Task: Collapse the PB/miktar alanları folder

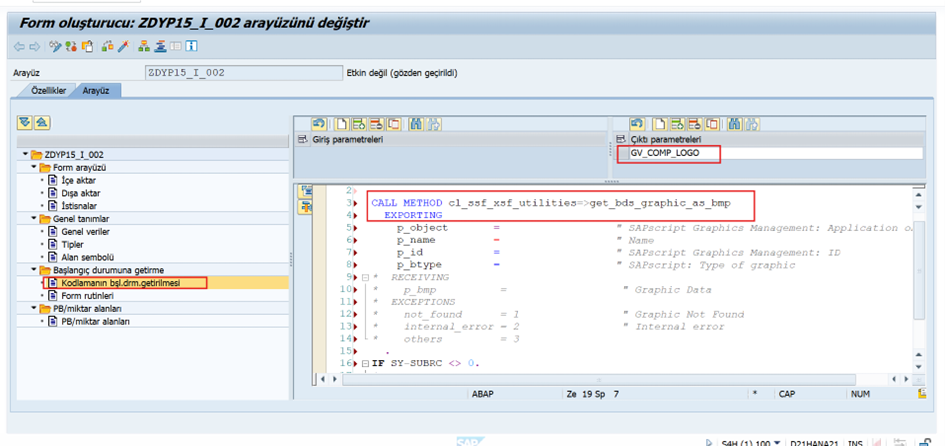Action: pyautogui.click(x=33, y=308)
